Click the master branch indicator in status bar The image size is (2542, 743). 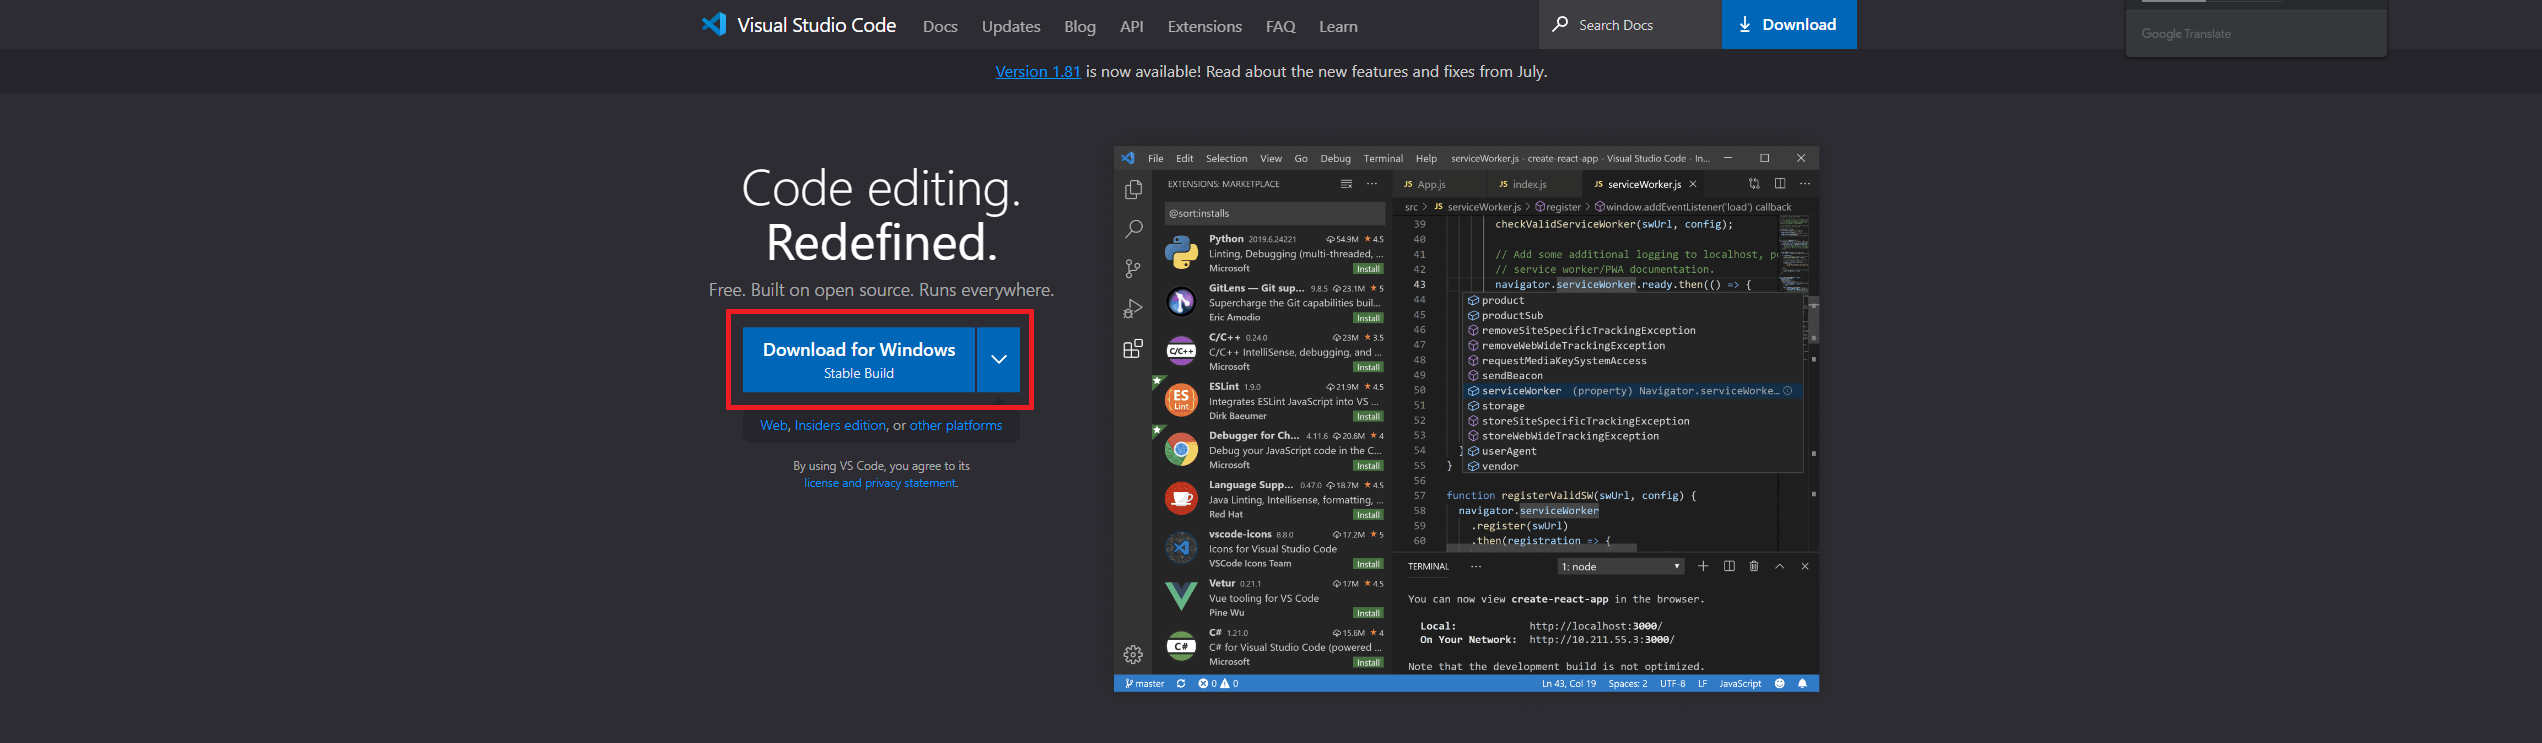point(1144,684)
